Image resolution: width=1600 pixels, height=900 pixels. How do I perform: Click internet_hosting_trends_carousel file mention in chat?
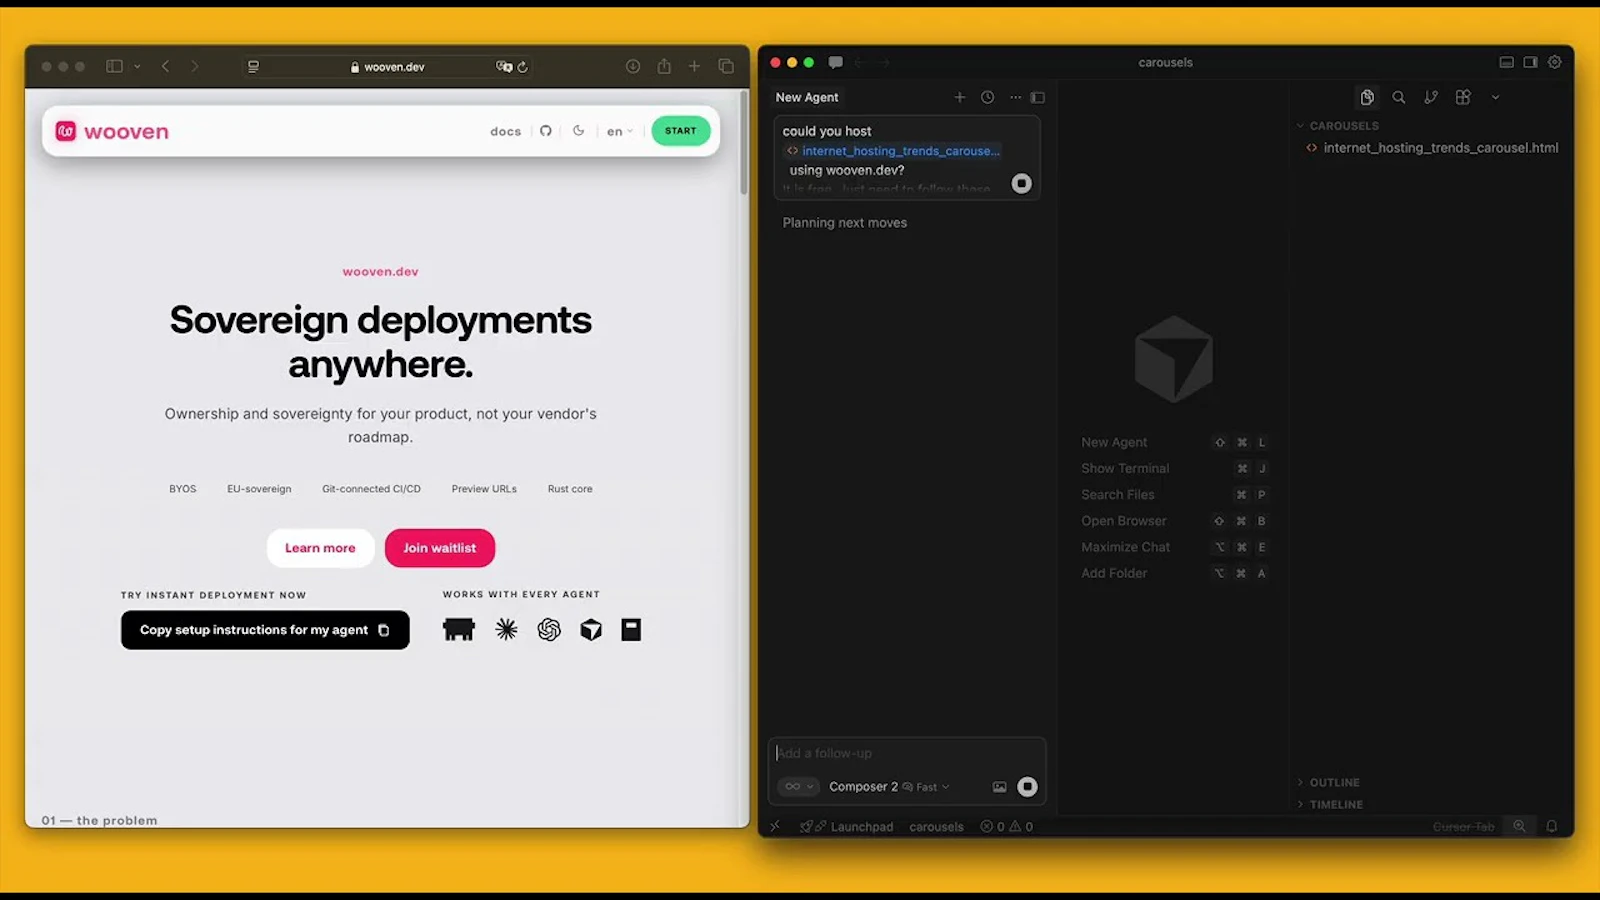coord(893,151)
